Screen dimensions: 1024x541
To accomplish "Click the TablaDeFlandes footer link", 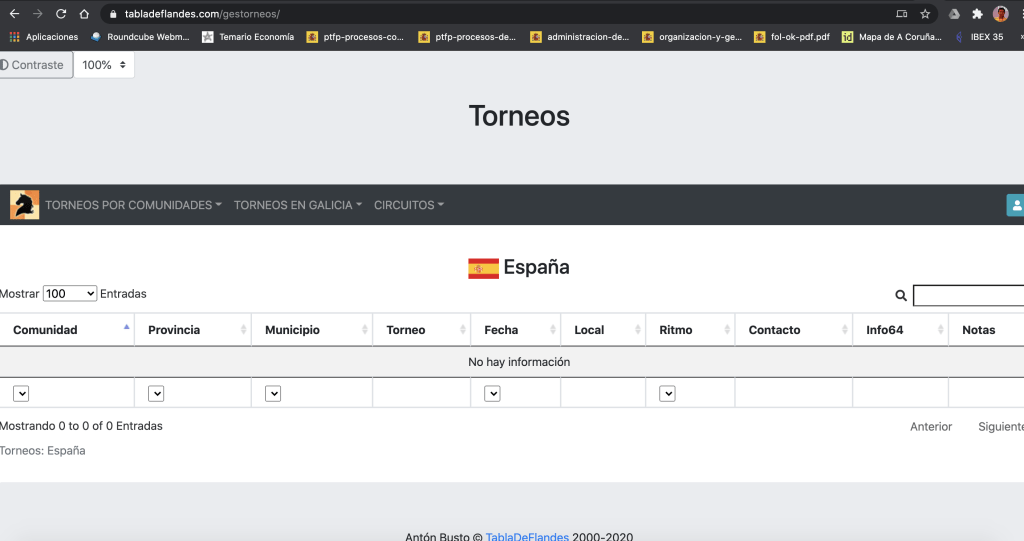I will click(x=526, y=537).
